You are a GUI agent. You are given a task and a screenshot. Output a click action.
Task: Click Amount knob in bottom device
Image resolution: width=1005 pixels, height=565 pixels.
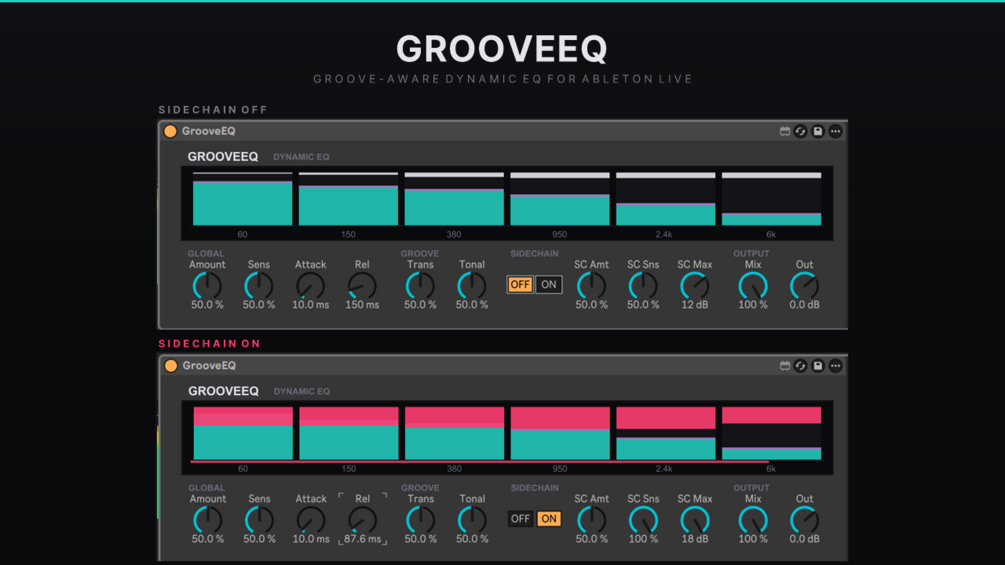click(208, 520)
